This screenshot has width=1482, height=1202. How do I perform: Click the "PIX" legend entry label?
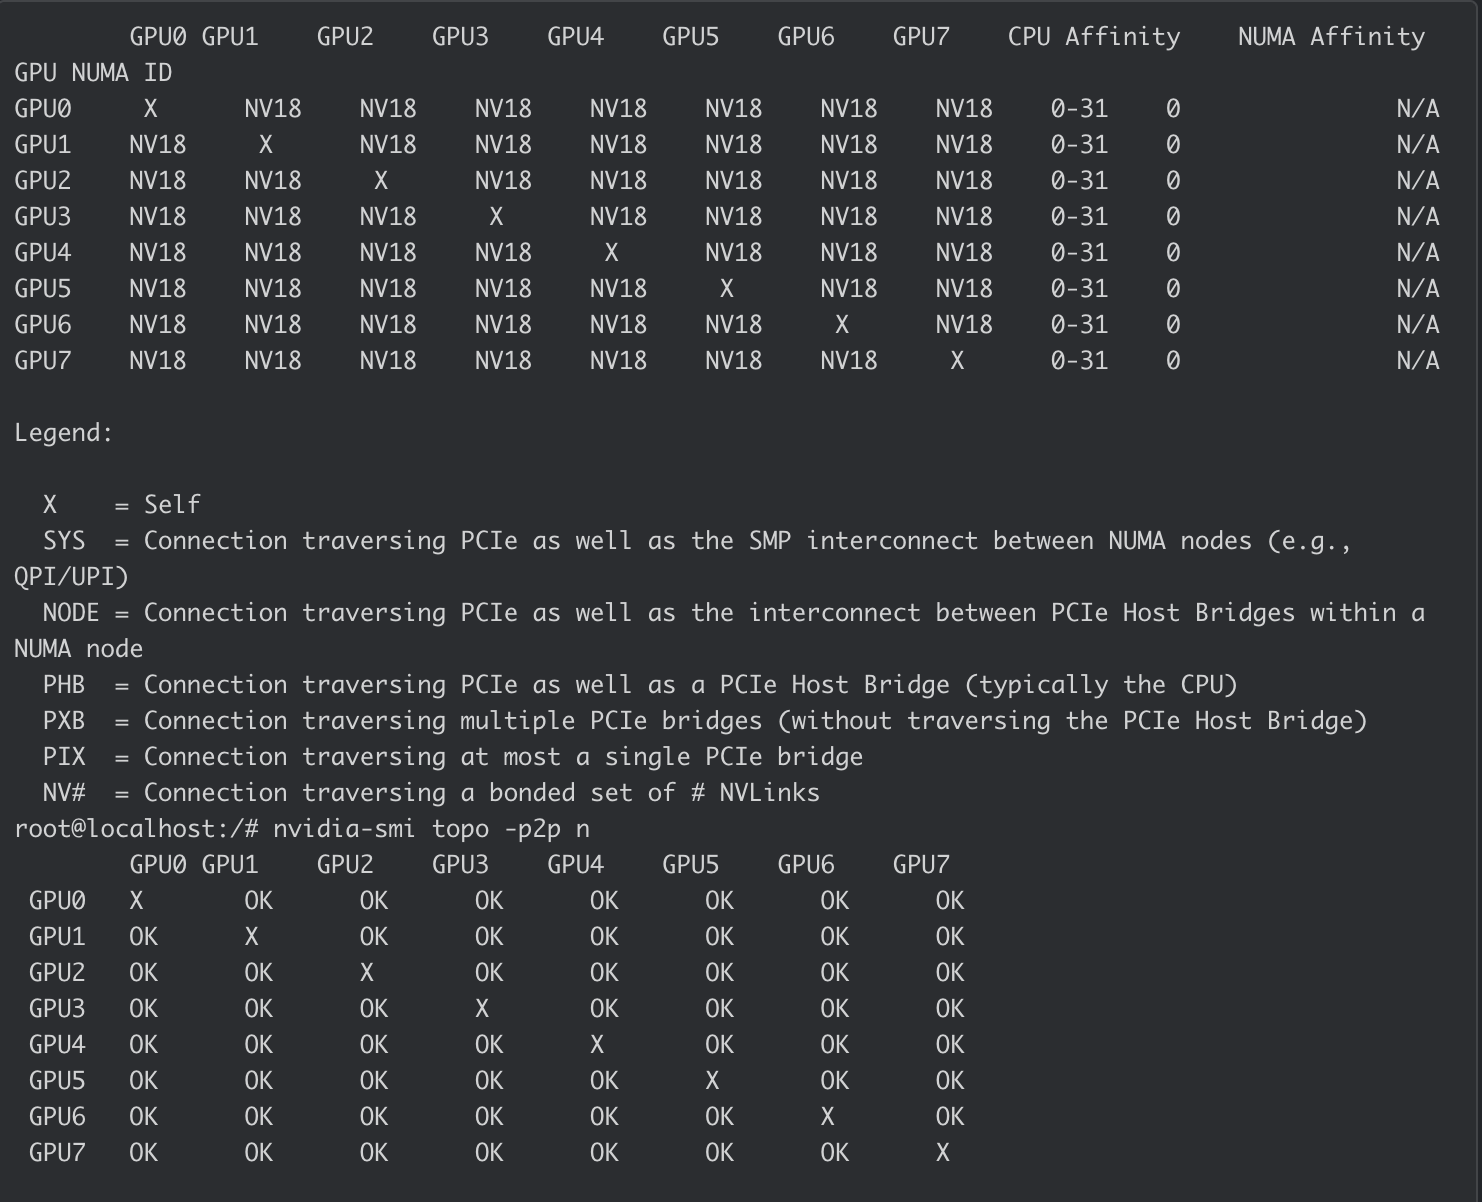pyautogui.click(x=64, y=757)
